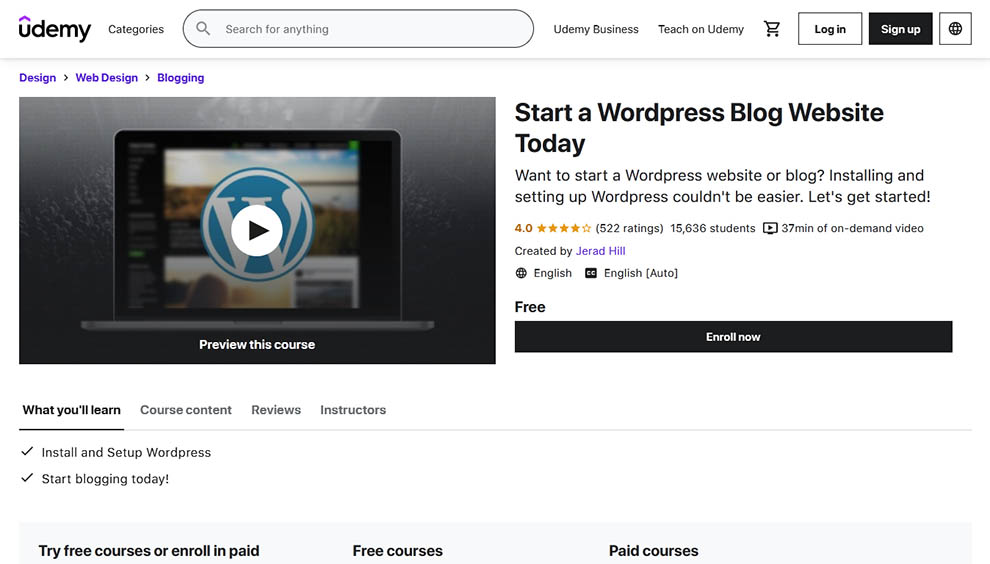Open the shopping cart icon

pyautogui.click(x=772, y=28)
